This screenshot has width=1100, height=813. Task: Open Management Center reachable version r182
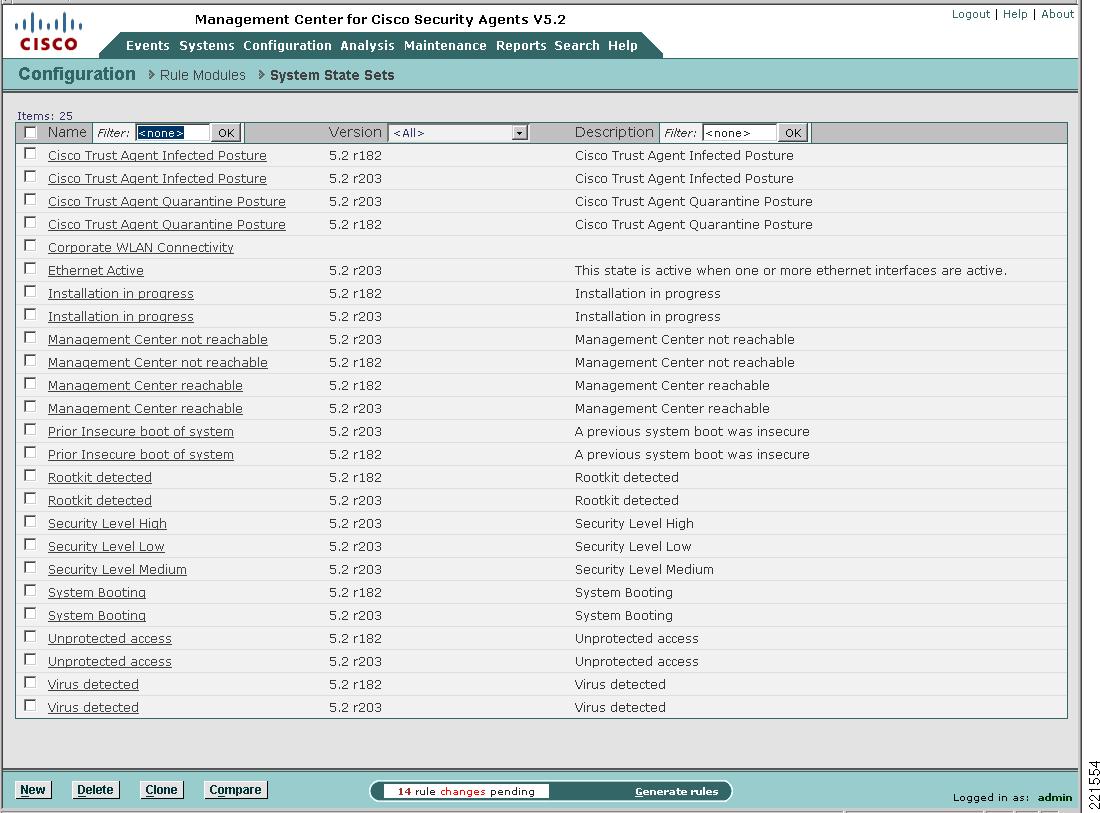(145, 386)
